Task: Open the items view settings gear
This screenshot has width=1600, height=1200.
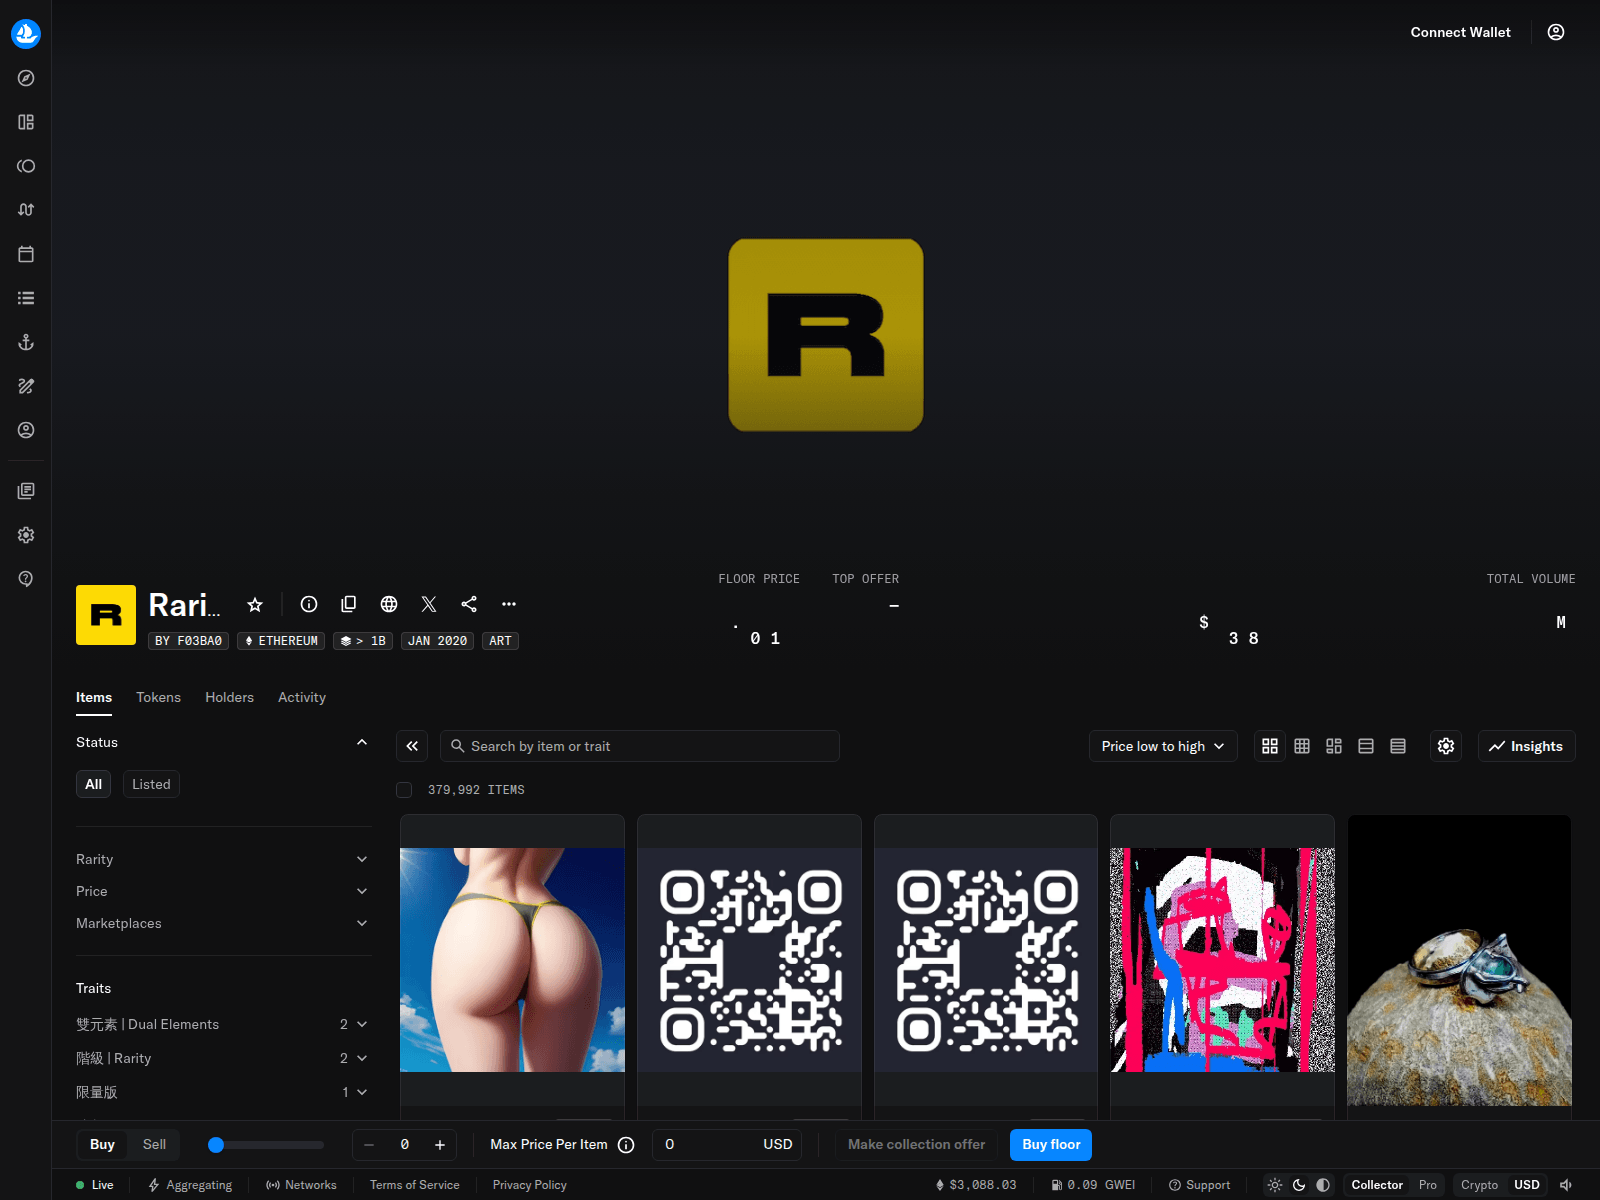Action: pos(1446,746)
